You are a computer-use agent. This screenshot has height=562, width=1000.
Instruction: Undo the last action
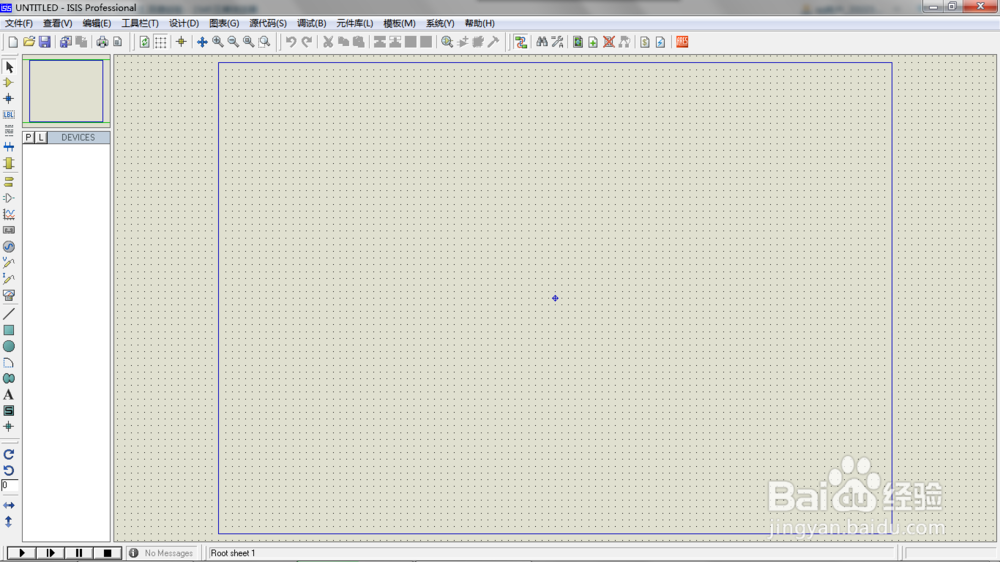(x=291, y=42)
